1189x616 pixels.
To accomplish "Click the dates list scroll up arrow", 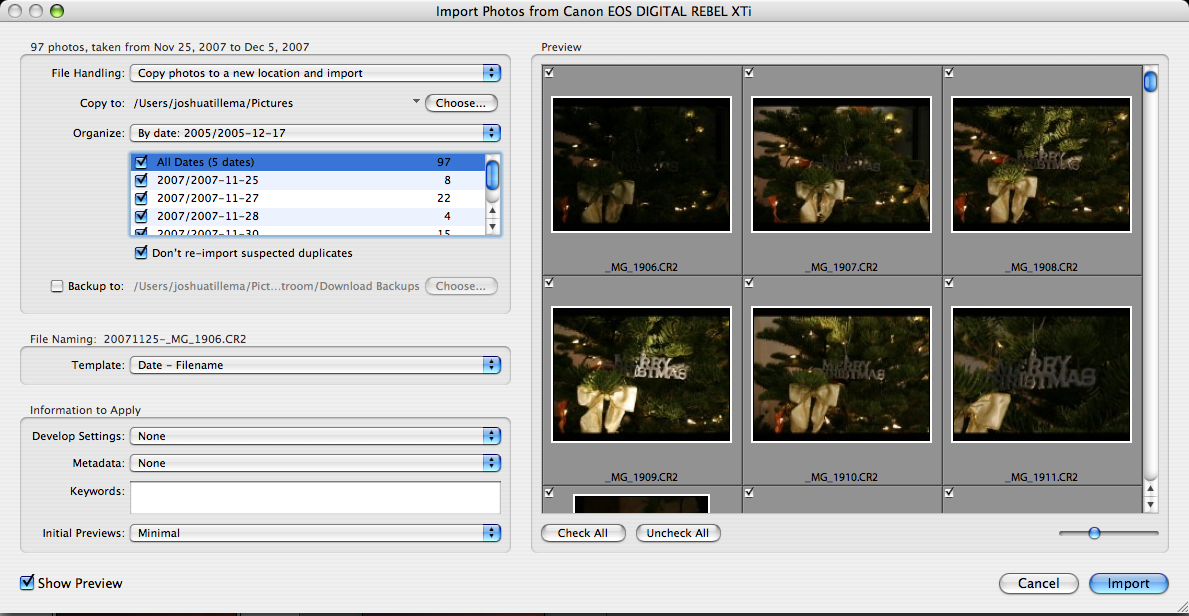I will pos(492,211).
